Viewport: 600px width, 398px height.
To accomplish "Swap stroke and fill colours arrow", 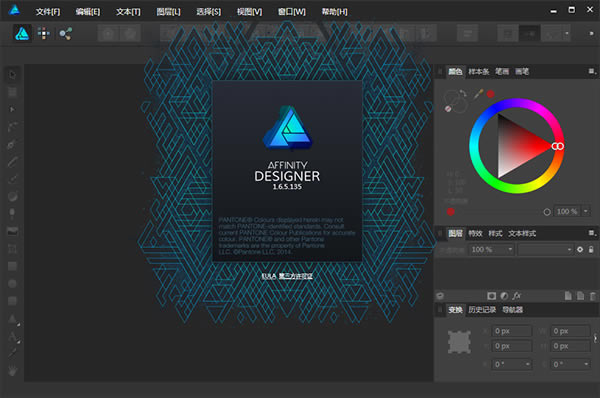I will click(x=463, y=93).
